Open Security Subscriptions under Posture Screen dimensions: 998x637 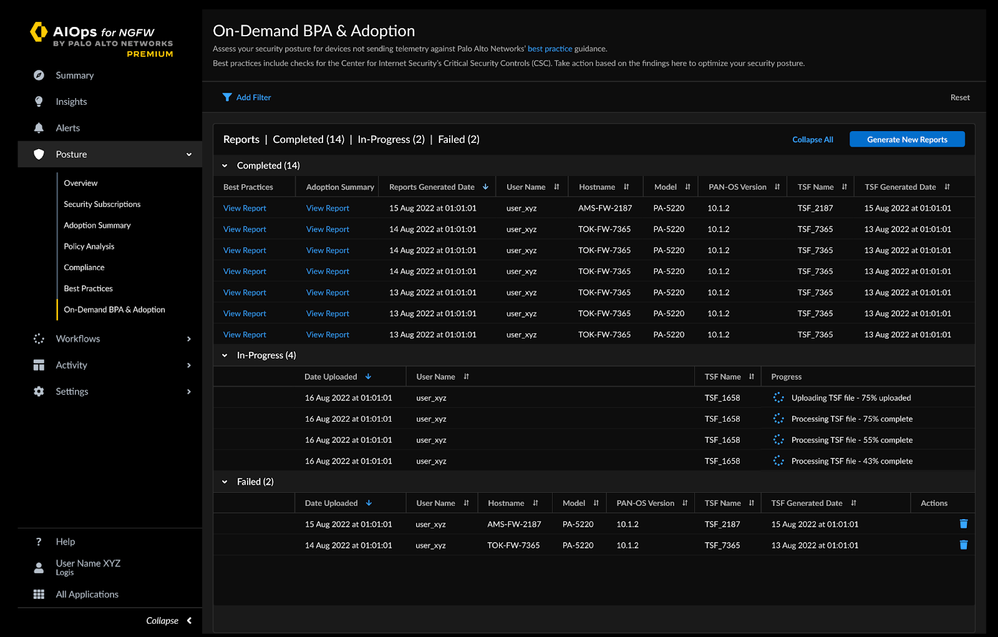[102, 204]
